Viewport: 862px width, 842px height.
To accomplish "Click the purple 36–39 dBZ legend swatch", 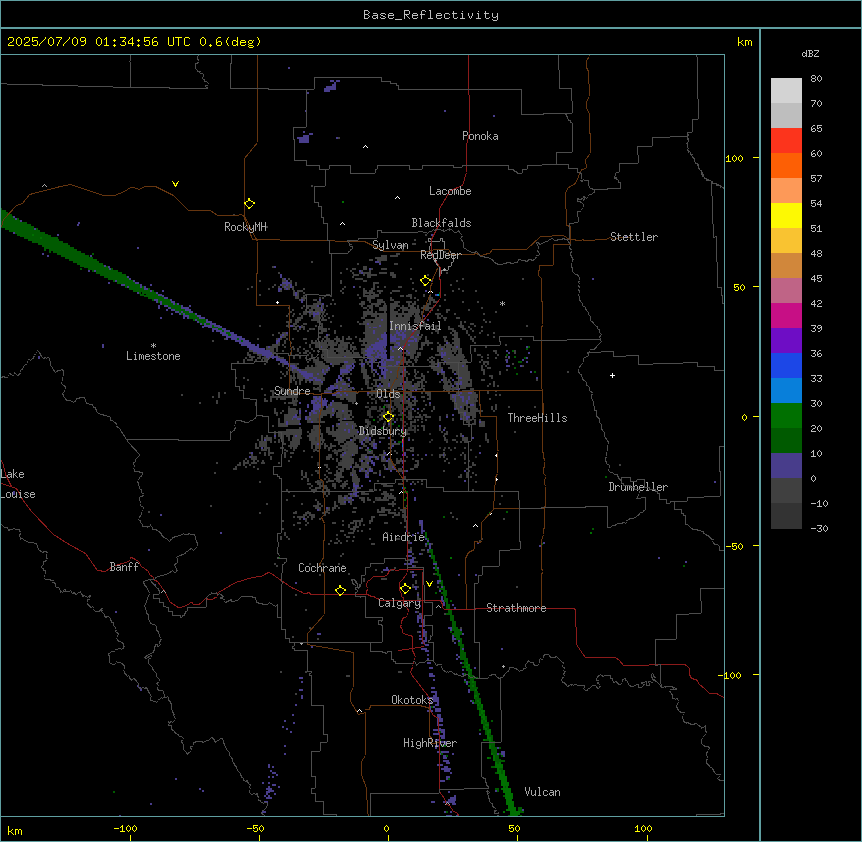I will pyautogui.click(x=786, y=340).
